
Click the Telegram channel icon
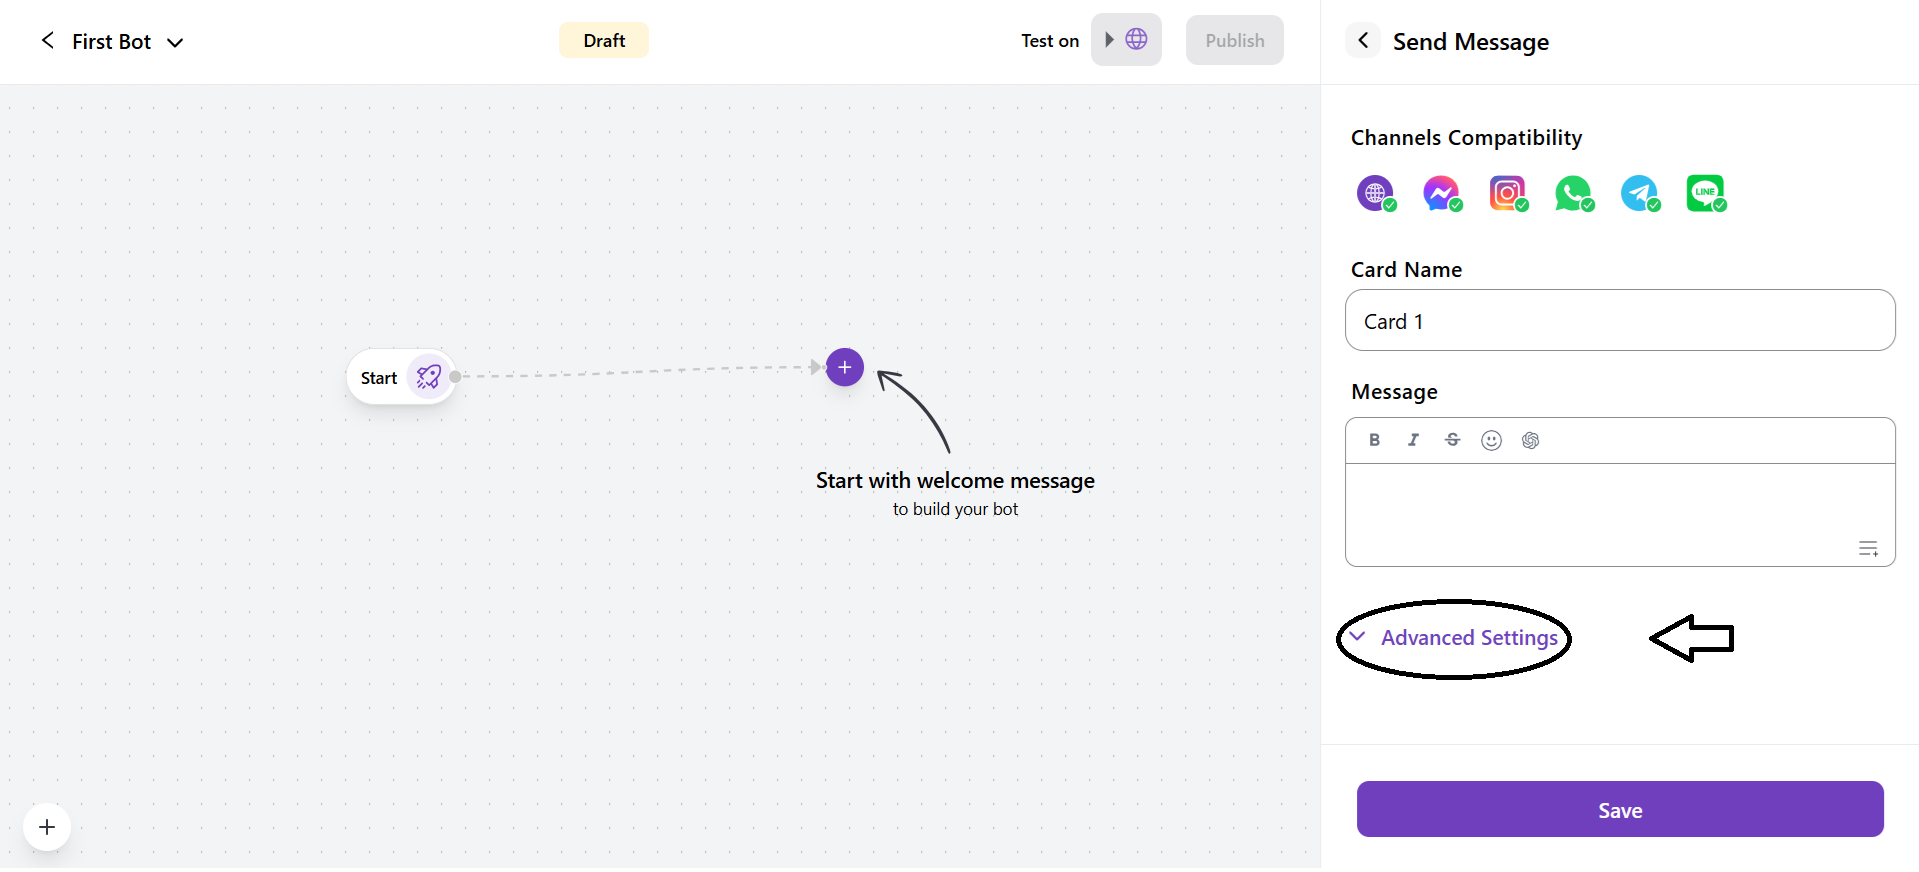pyautogui.click(x=1639, y=193)
